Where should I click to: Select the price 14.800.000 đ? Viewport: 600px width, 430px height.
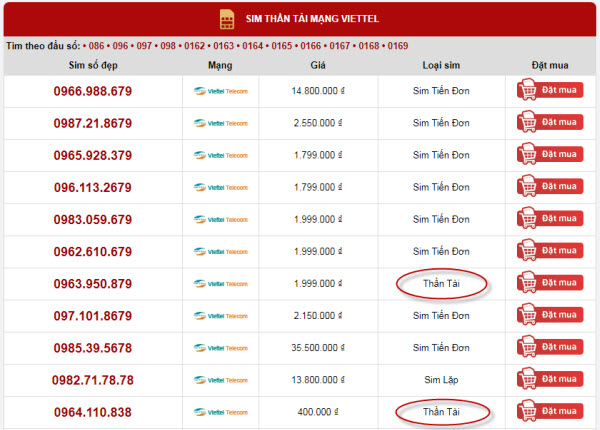coord(318,91)
